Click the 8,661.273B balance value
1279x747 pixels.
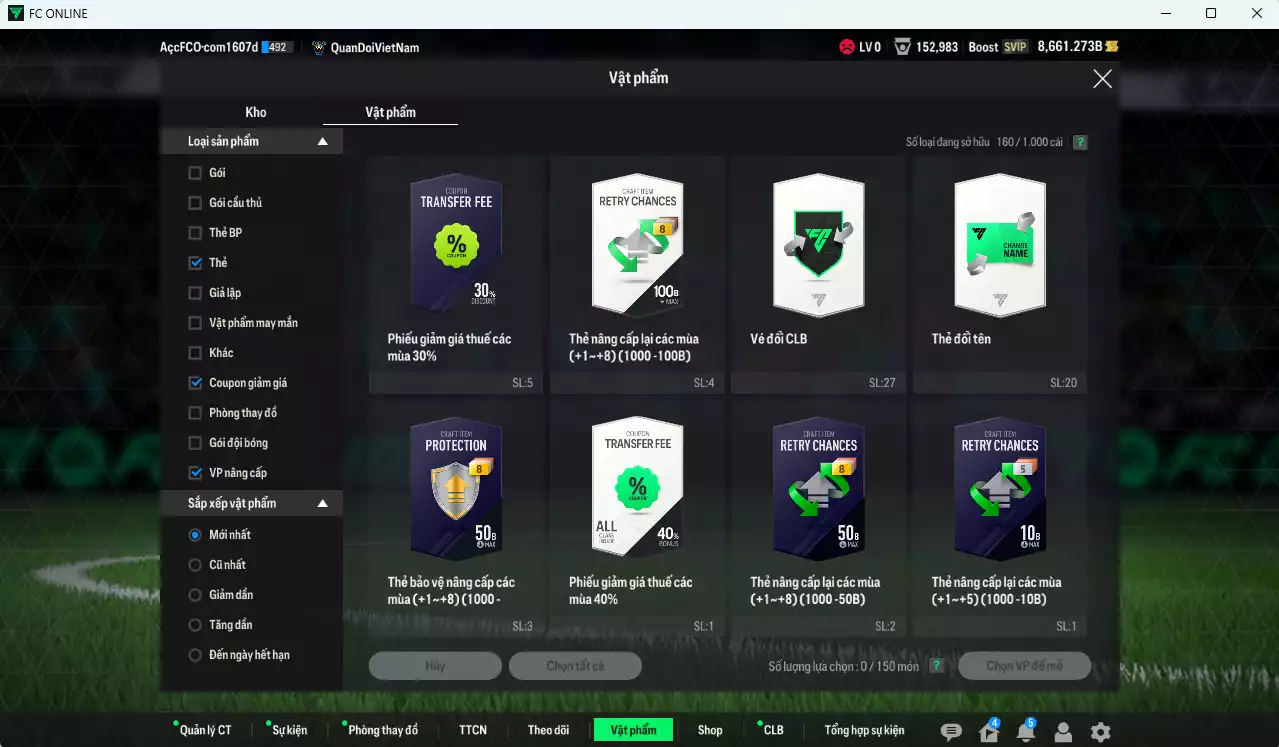point(1069,47)
